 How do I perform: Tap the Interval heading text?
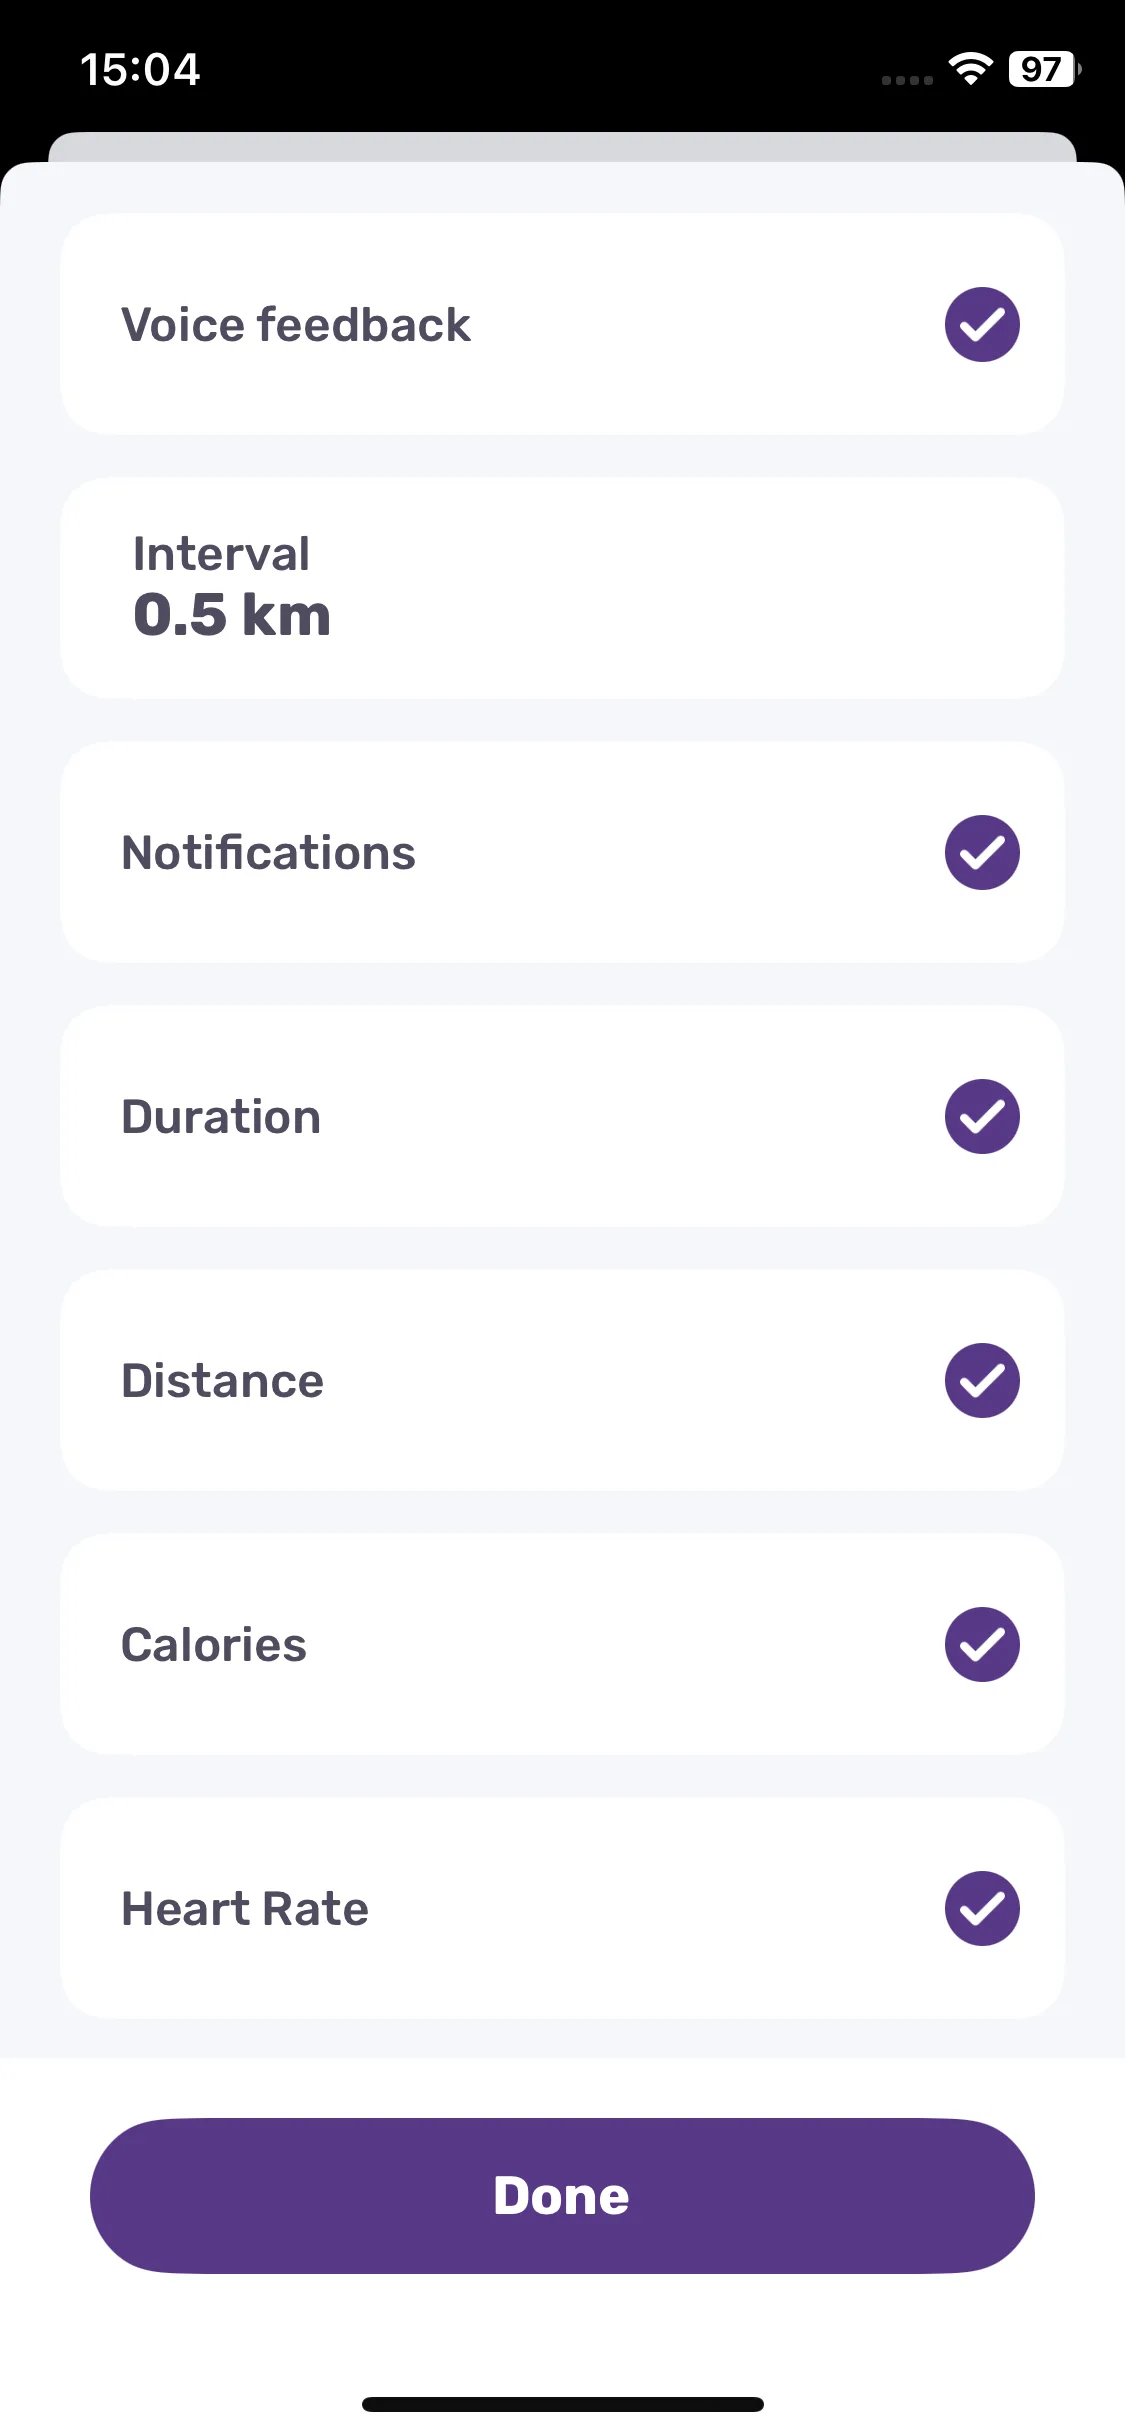221,554
